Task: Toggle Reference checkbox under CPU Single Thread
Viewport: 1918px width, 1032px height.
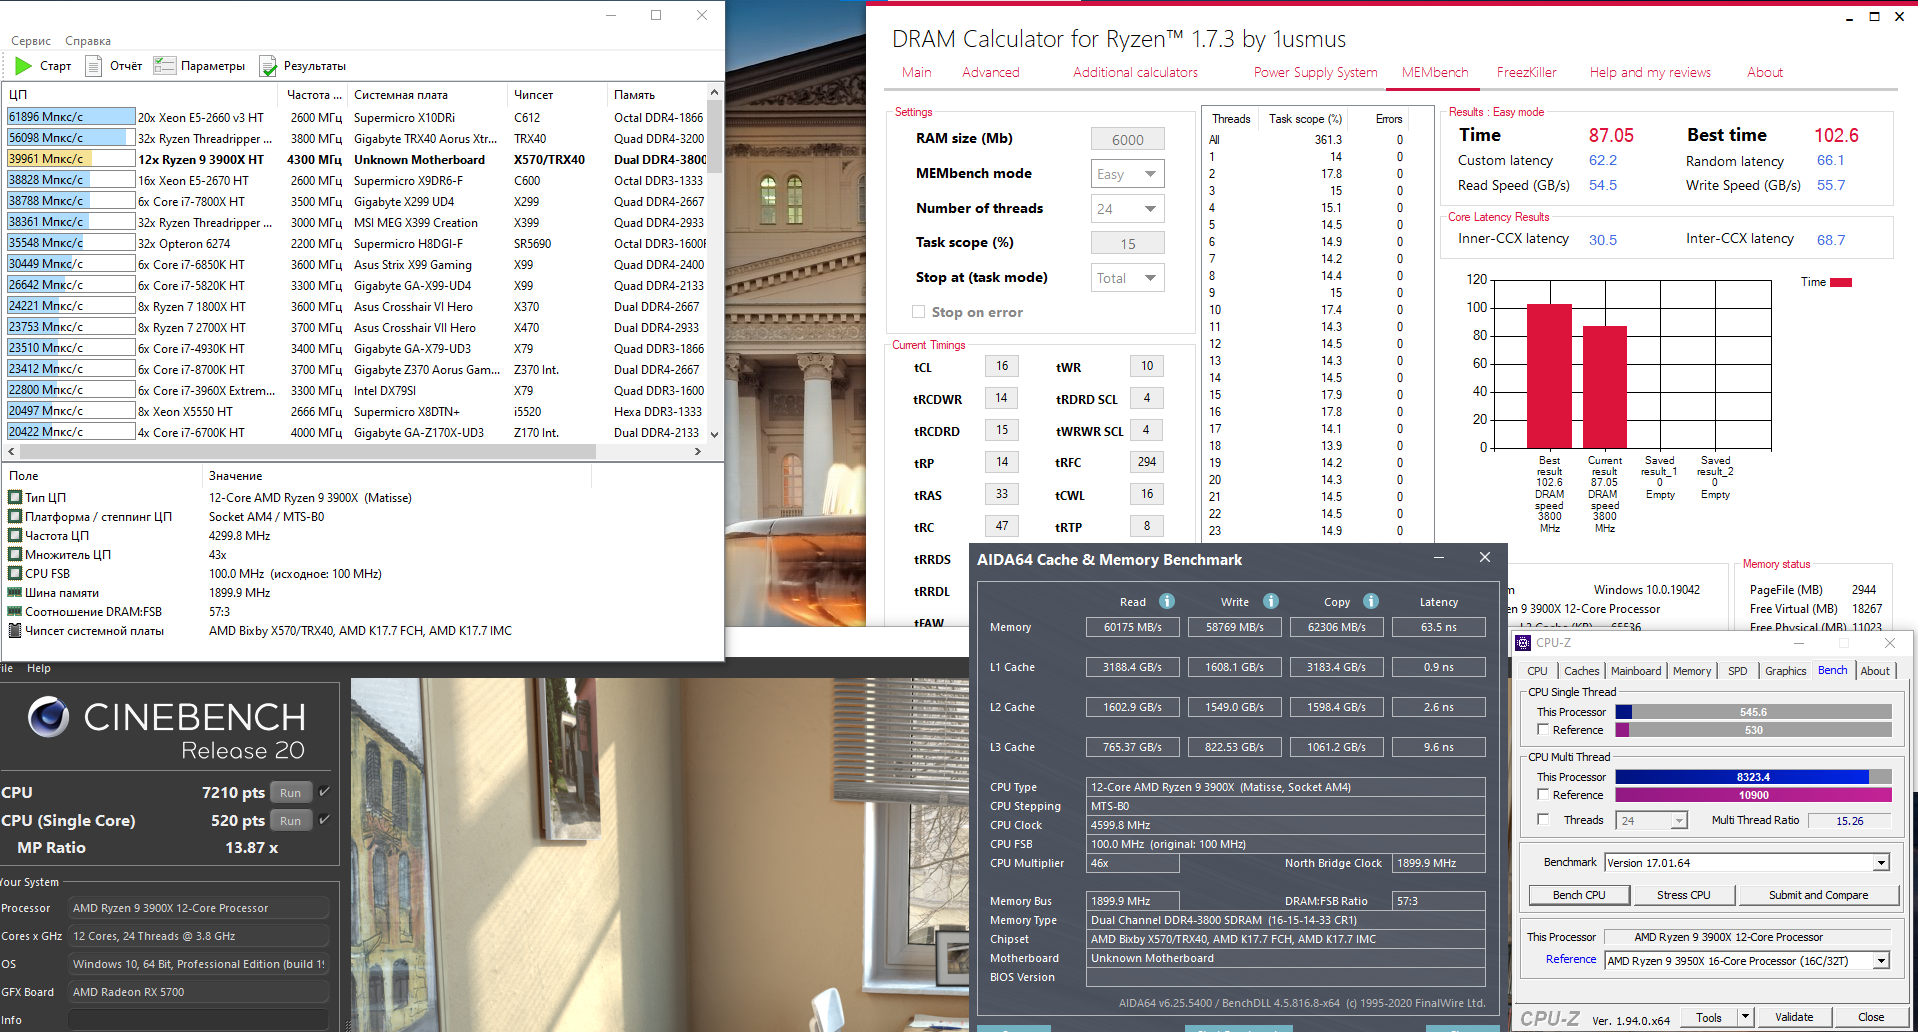Action: 1543,729
